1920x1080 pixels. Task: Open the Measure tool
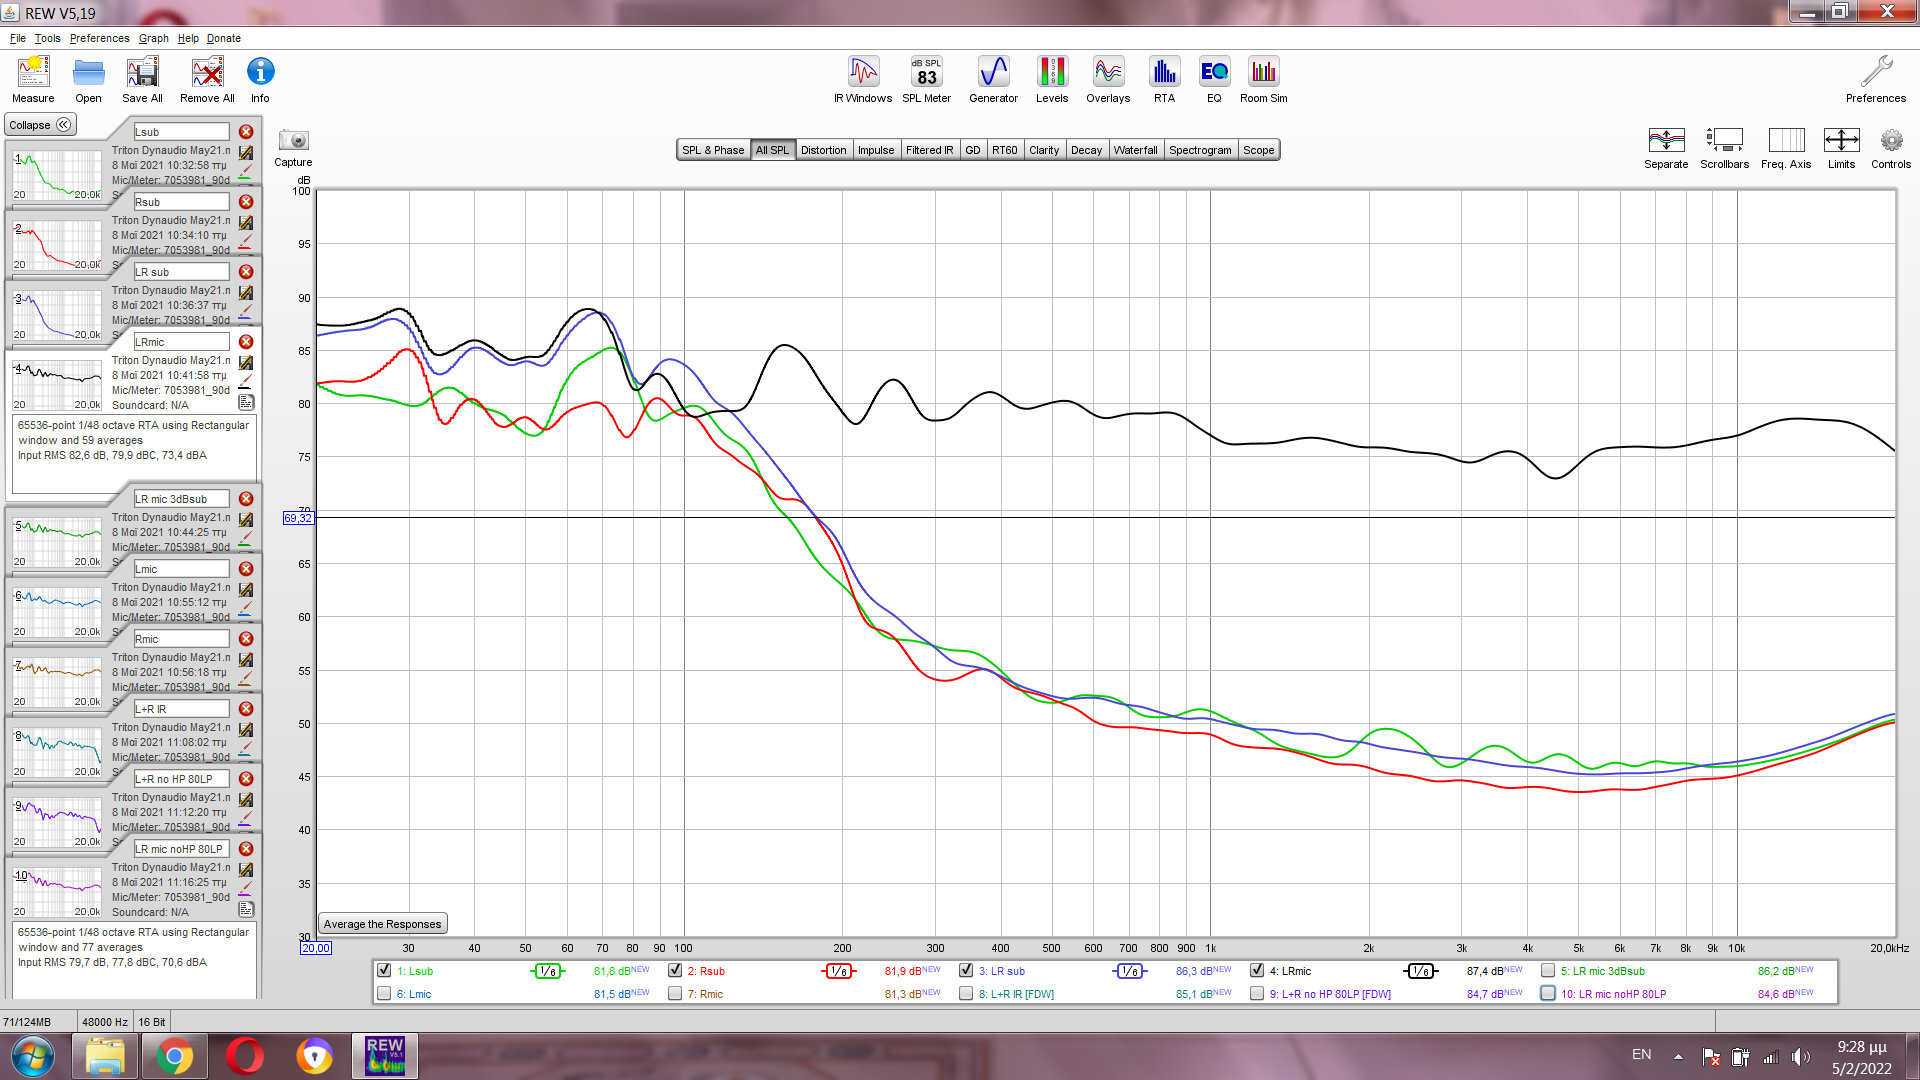pyautogui.click(x=33, y=79)
